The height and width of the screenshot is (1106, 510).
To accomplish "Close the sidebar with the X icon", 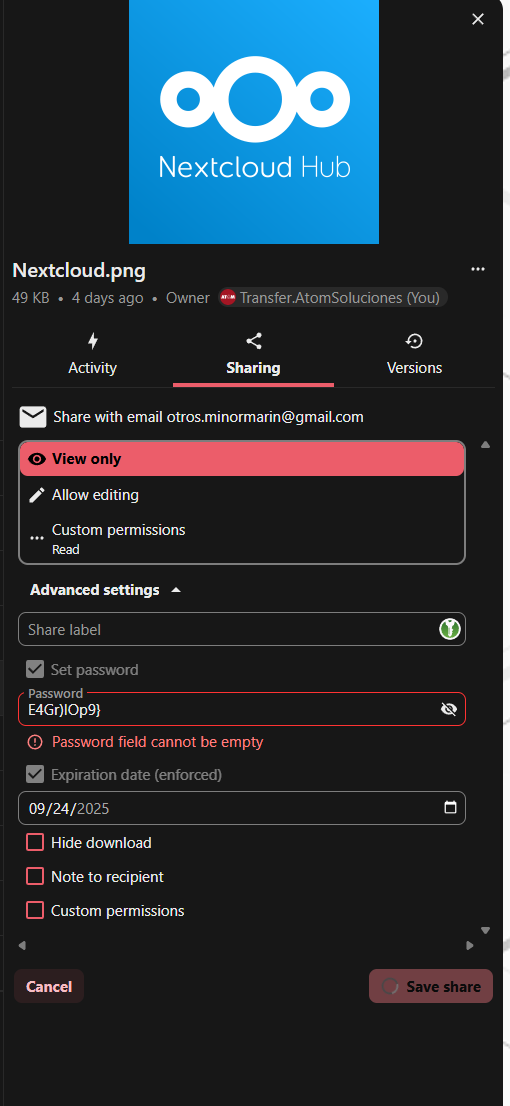I will pyautogui.click(x=478, y=19).
